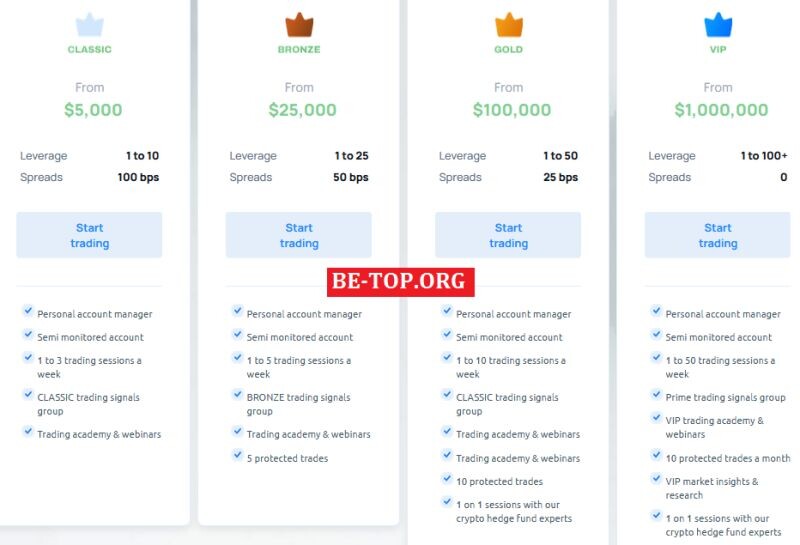Select the BRONZE plan title label
Screen dimensions: 800x545
299,49
